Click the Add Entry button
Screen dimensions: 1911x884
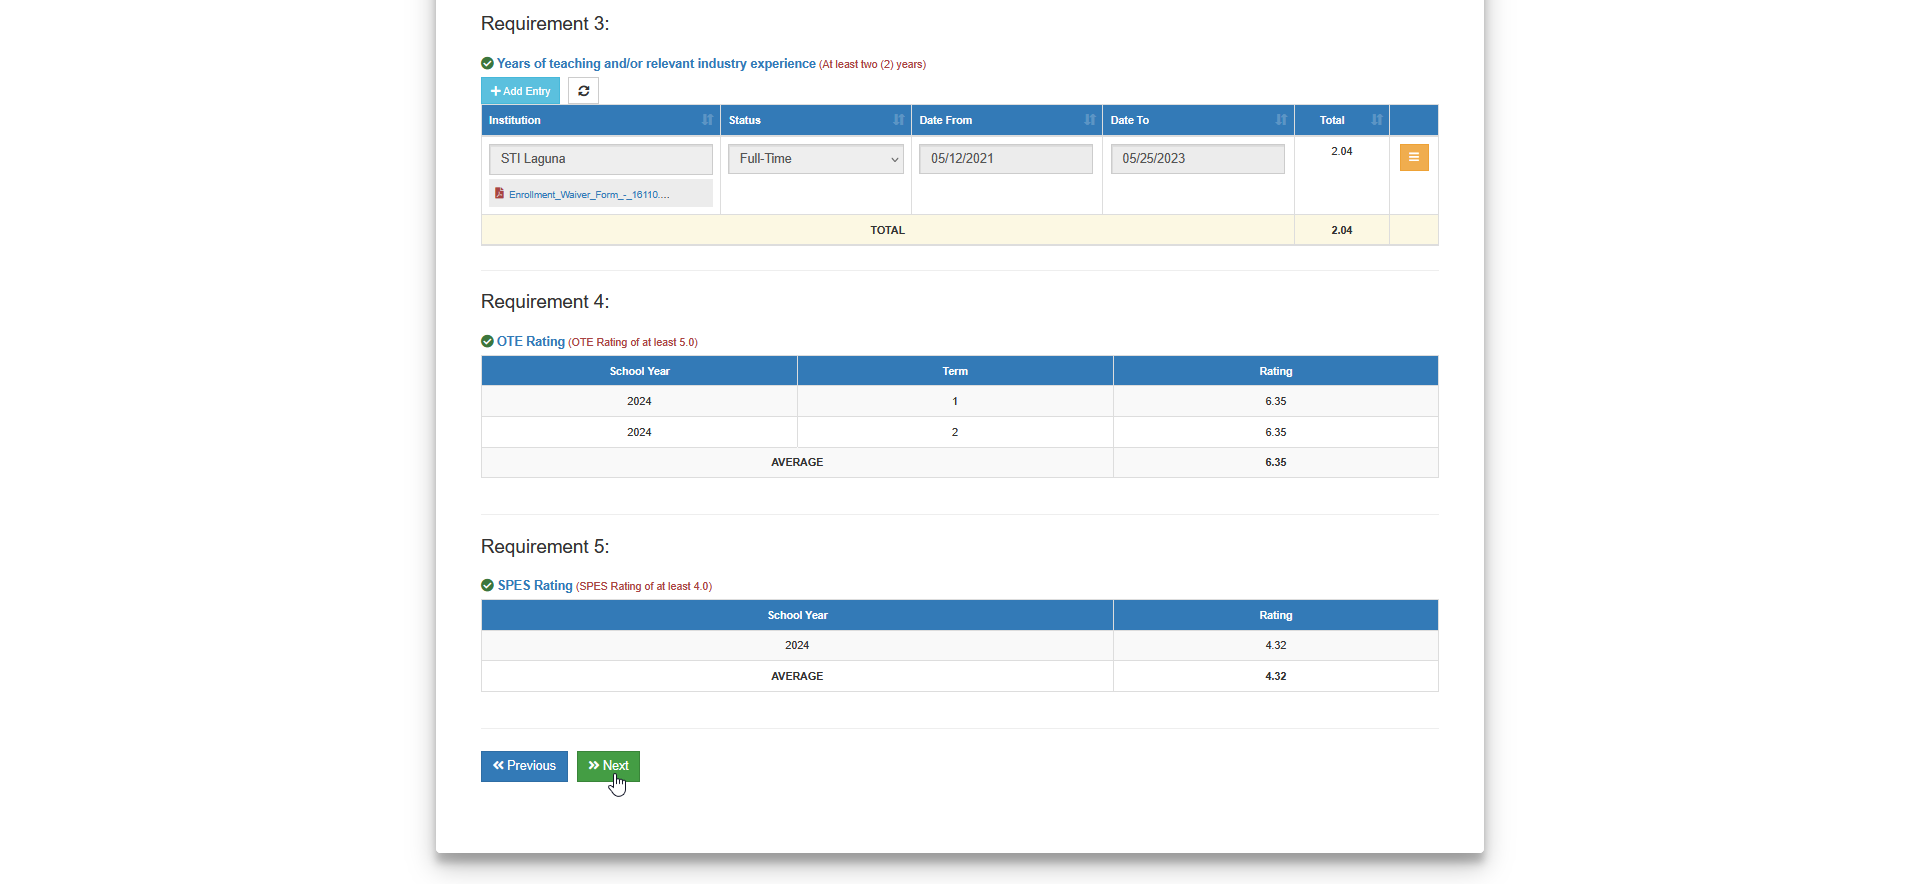[520, 91]
